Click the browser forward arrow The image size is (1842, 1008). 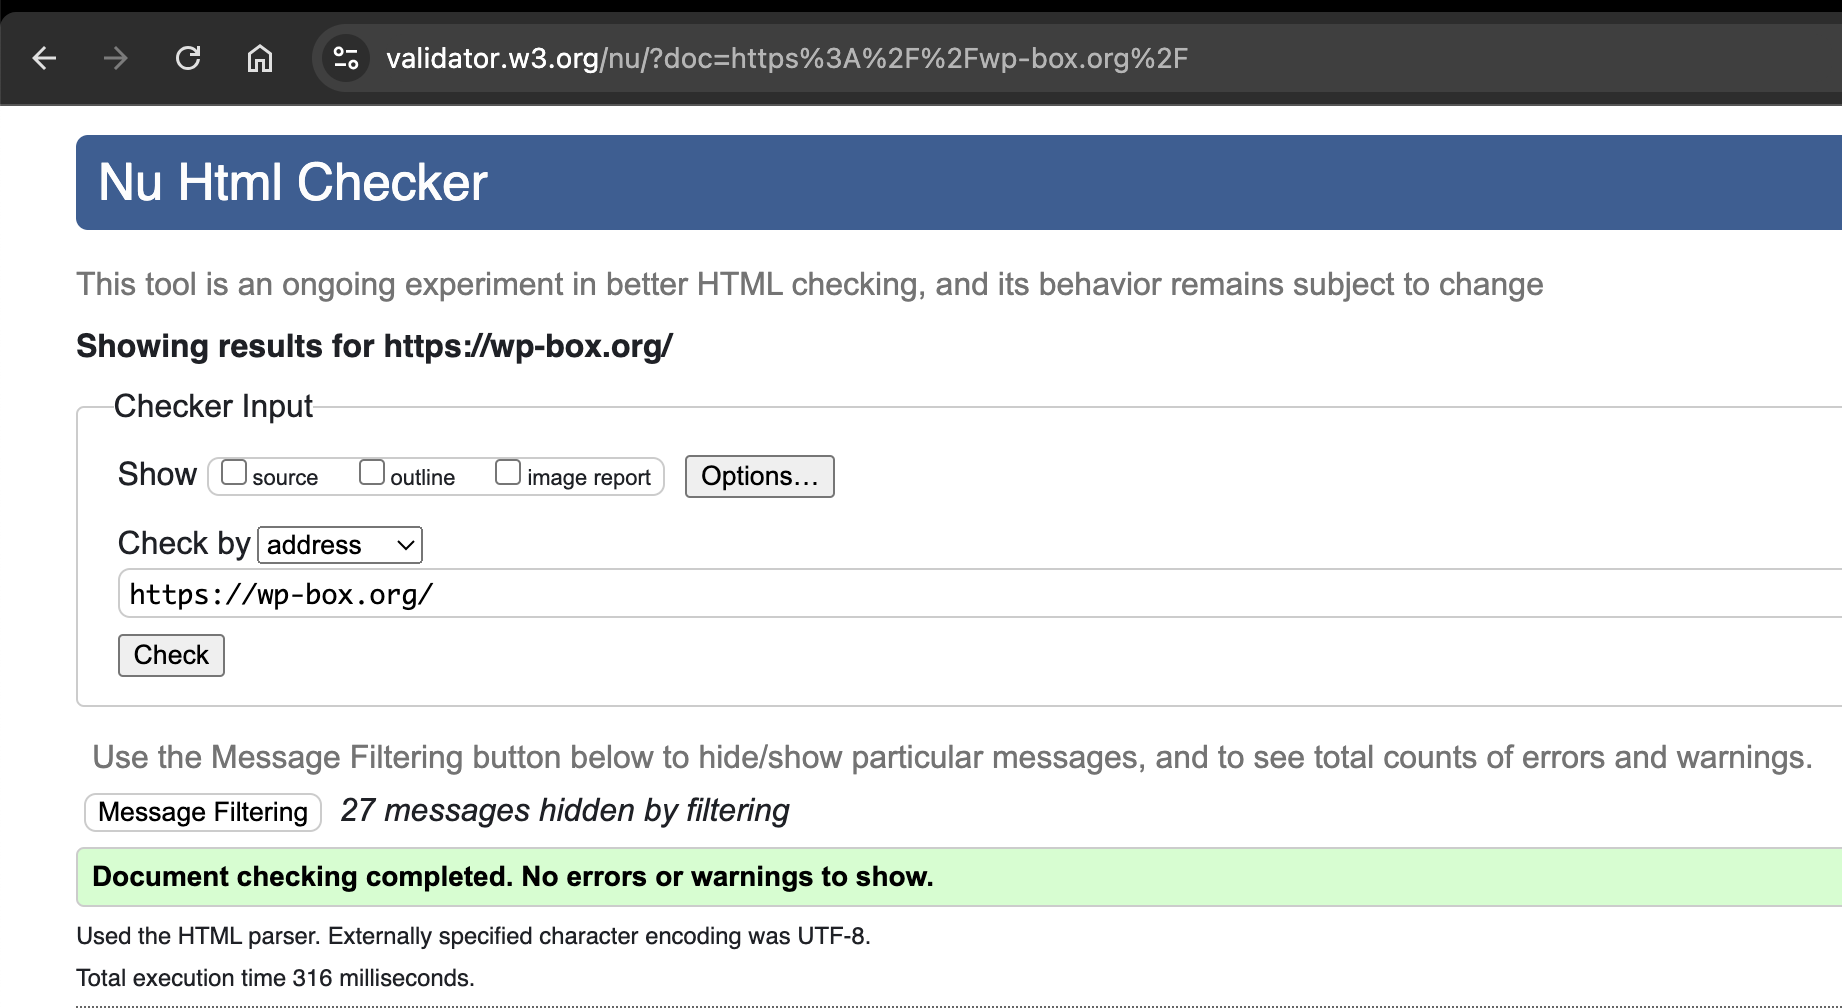(x=116, y=58)
